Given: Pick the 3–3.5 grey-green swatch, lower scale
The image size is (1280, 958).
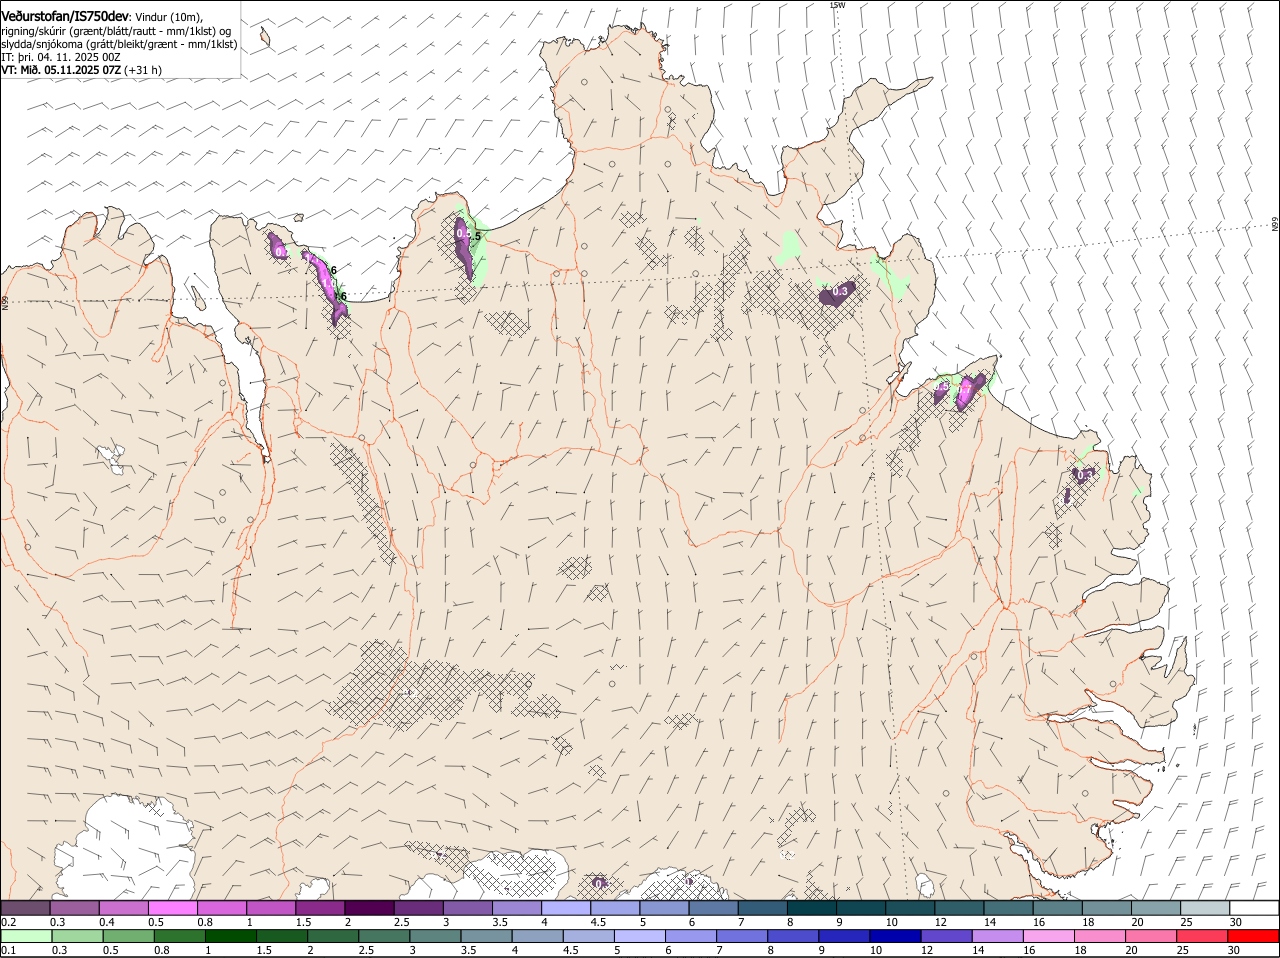Looking at the screenshot, I should click(x=435, y=937).
